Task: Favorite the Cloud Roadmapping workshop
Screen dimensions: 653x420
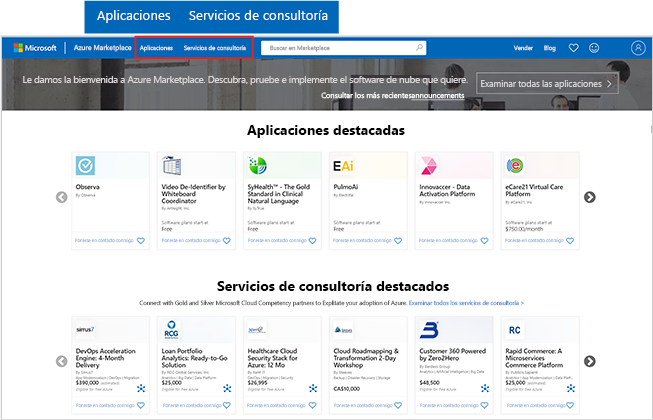Action: pos(398,405)
